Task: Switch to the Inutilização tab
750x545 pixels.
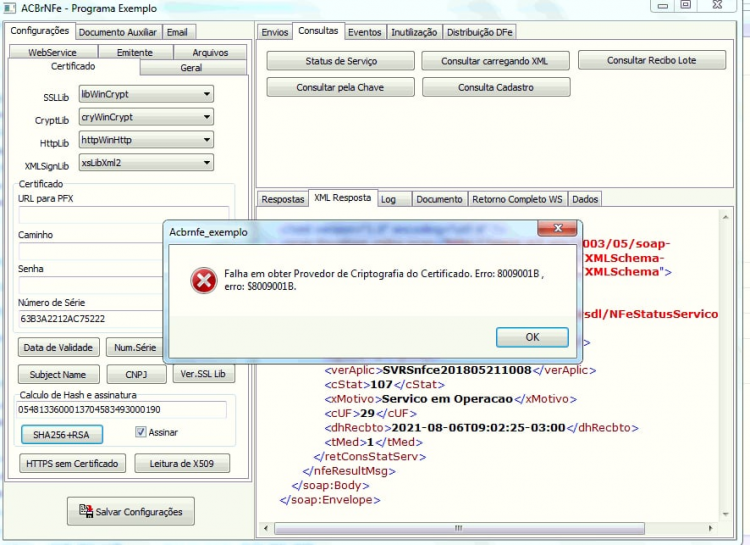Action: [414, 32]
